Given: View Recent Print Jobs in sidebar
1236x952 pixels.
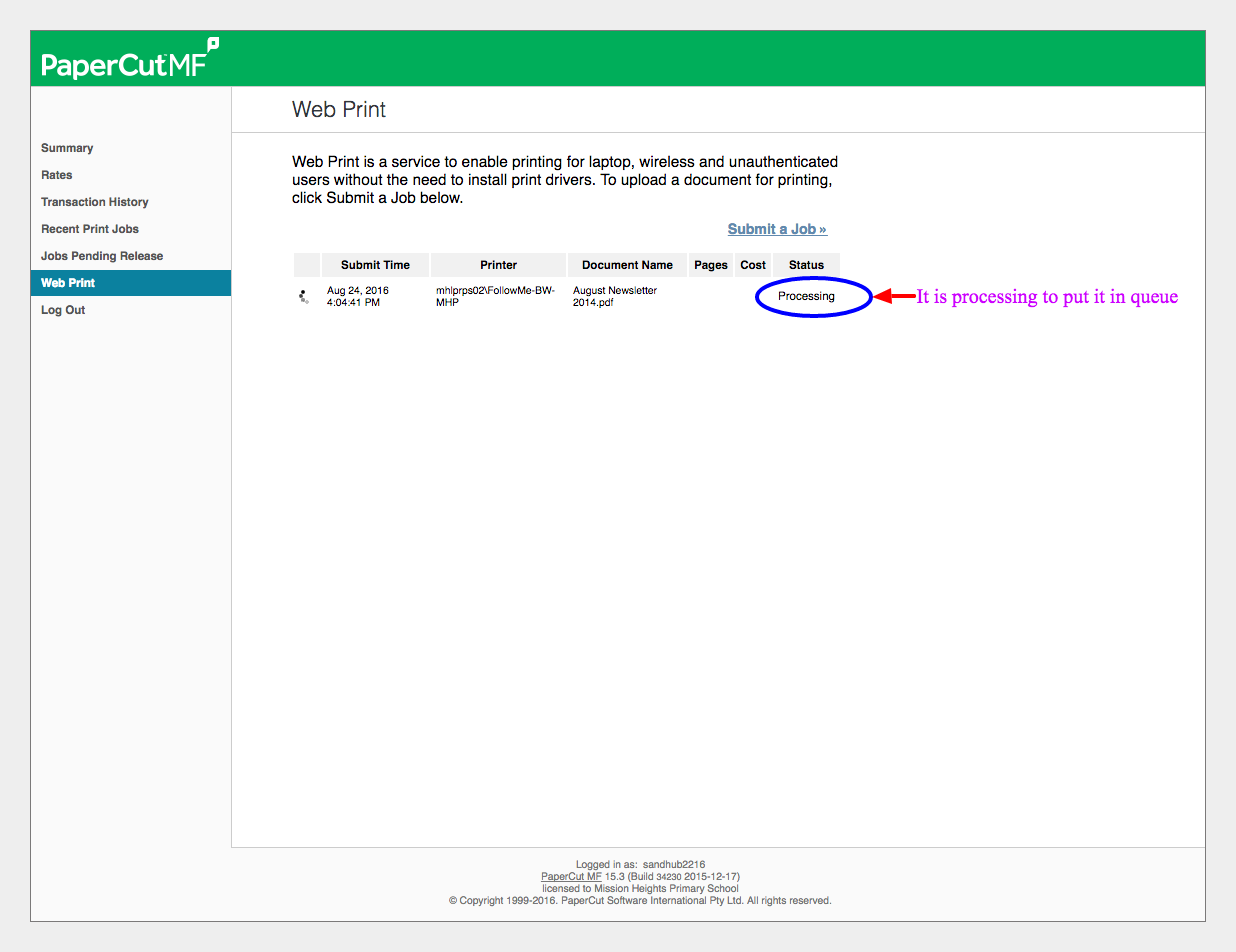Looking at the screenshot, I should tap(90, 229).
